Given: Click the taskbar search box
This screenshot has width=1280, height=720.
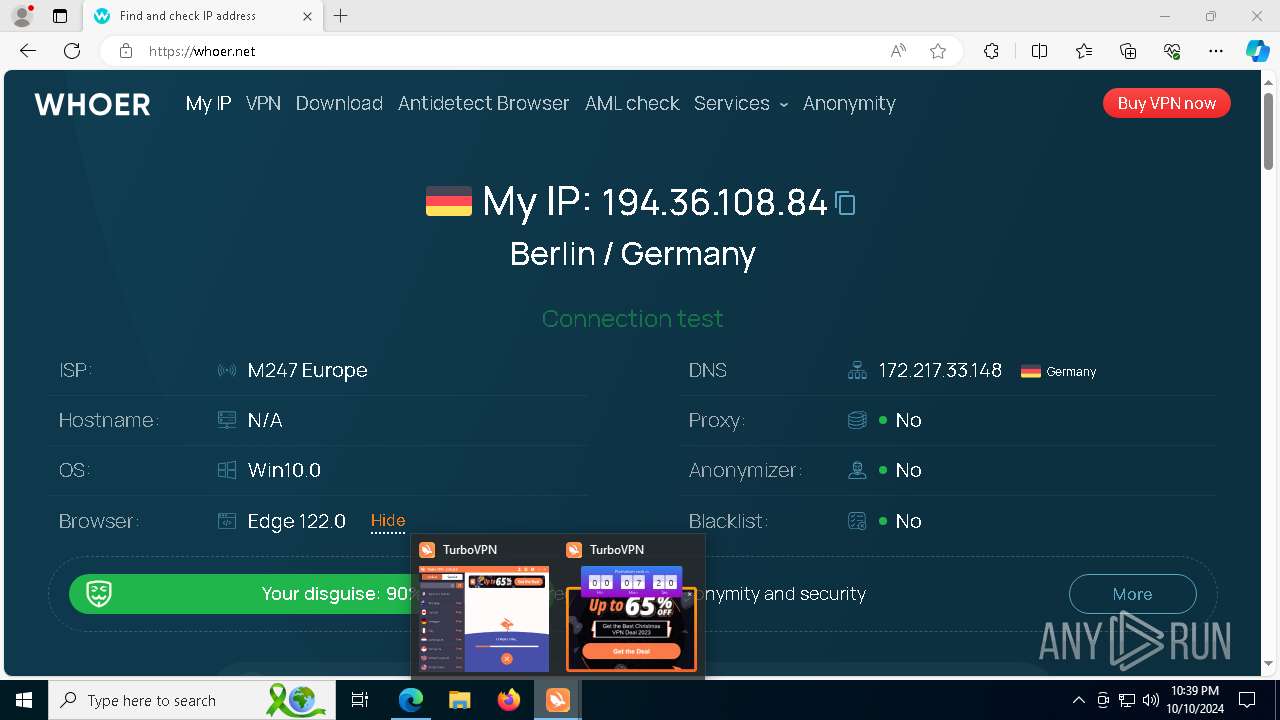Looking at the screenshot, I should 193,700.
